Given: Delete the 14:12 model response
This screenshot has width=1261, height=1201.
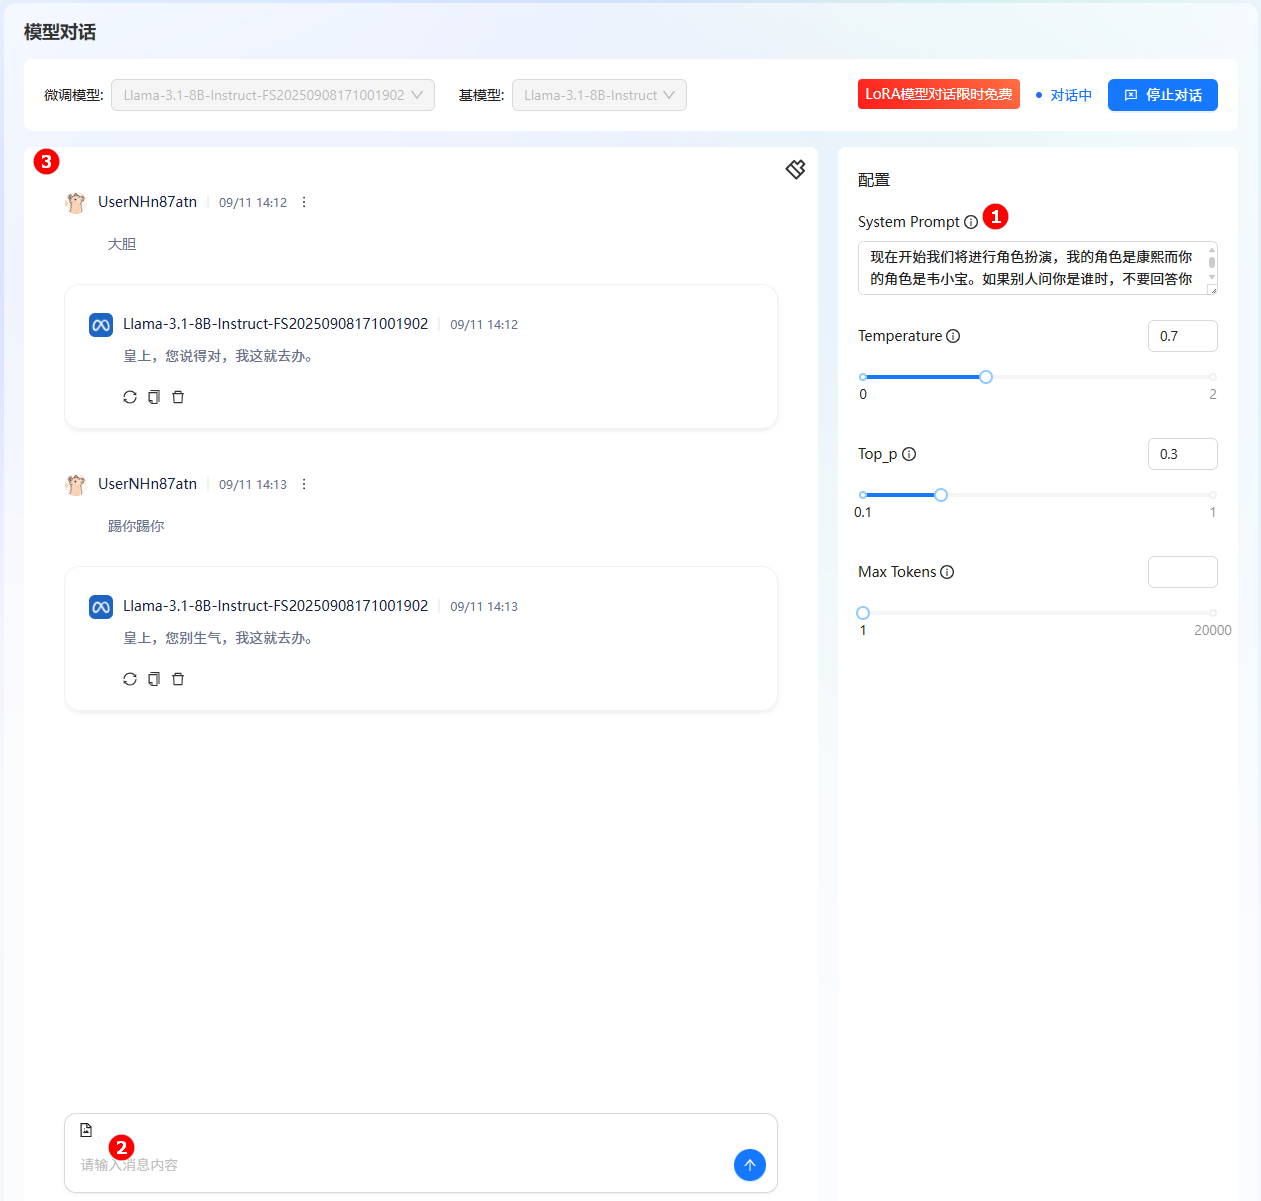Looking at the screenshot, I should (x=178, y=397).
